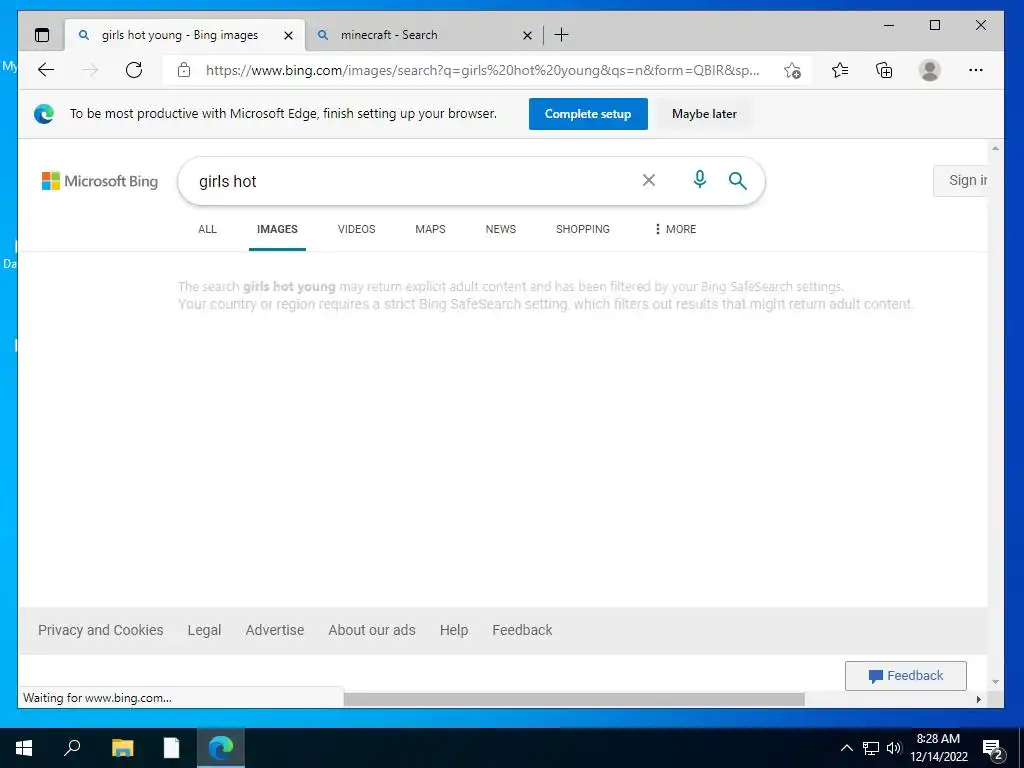Select the 'girls hot young - Bing images' tab
Viewport: 1024px width, 768px height.
coord(185,35)
